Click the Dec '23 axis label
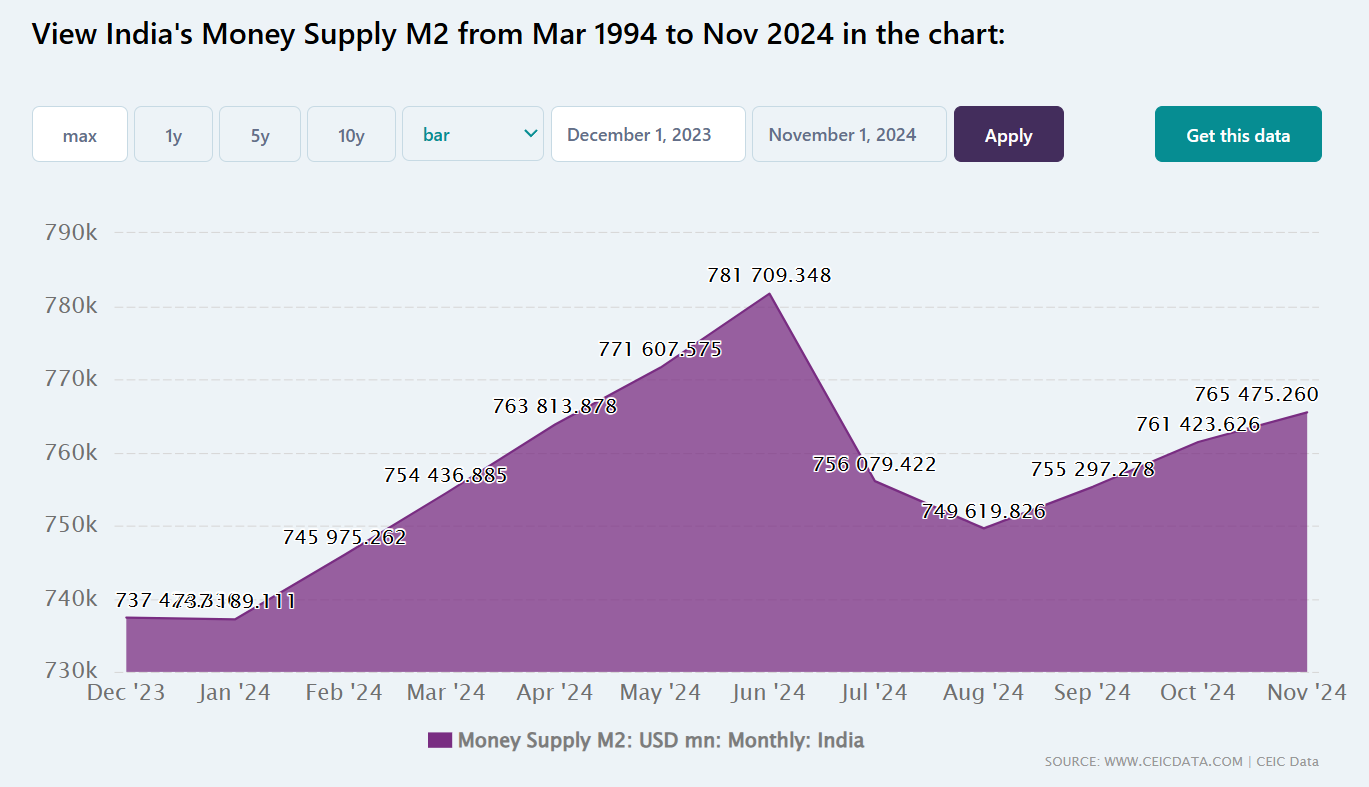This screenshot has height=787, width=1369. [x=126, y=692]
